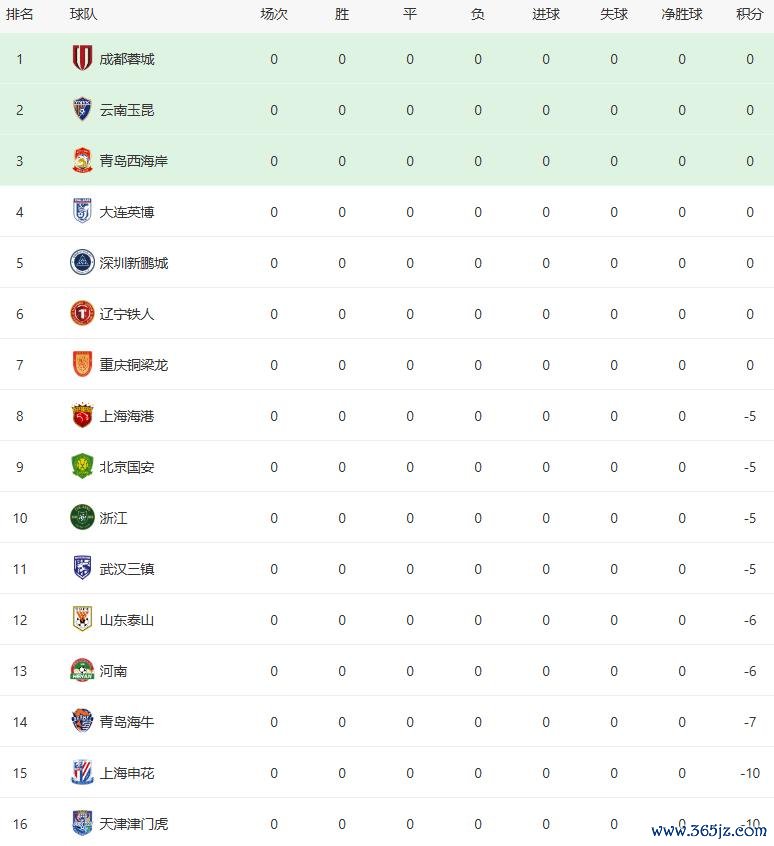Click the 浙江 team emblem
This screenshot has width=774, height=846.
coord(82,518)
